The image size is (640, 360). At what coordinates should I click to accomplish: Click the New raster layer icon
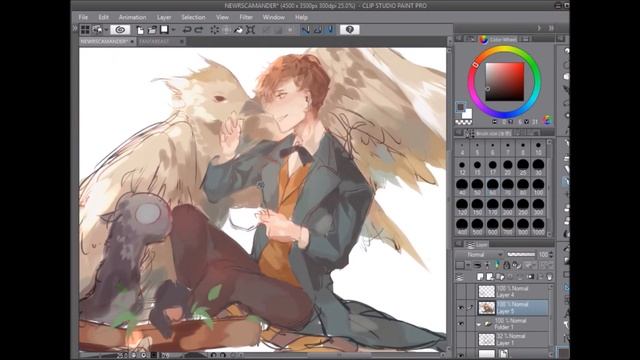(480, 277)
